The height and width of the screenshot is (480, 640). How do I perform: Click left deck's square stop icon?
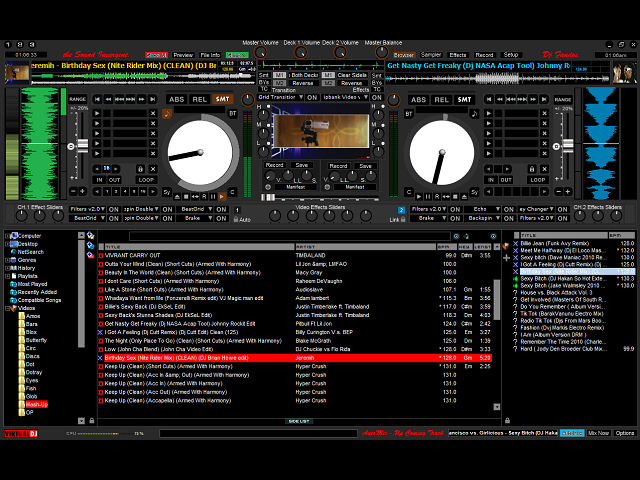pyautogui.click(x=186, y=197)
